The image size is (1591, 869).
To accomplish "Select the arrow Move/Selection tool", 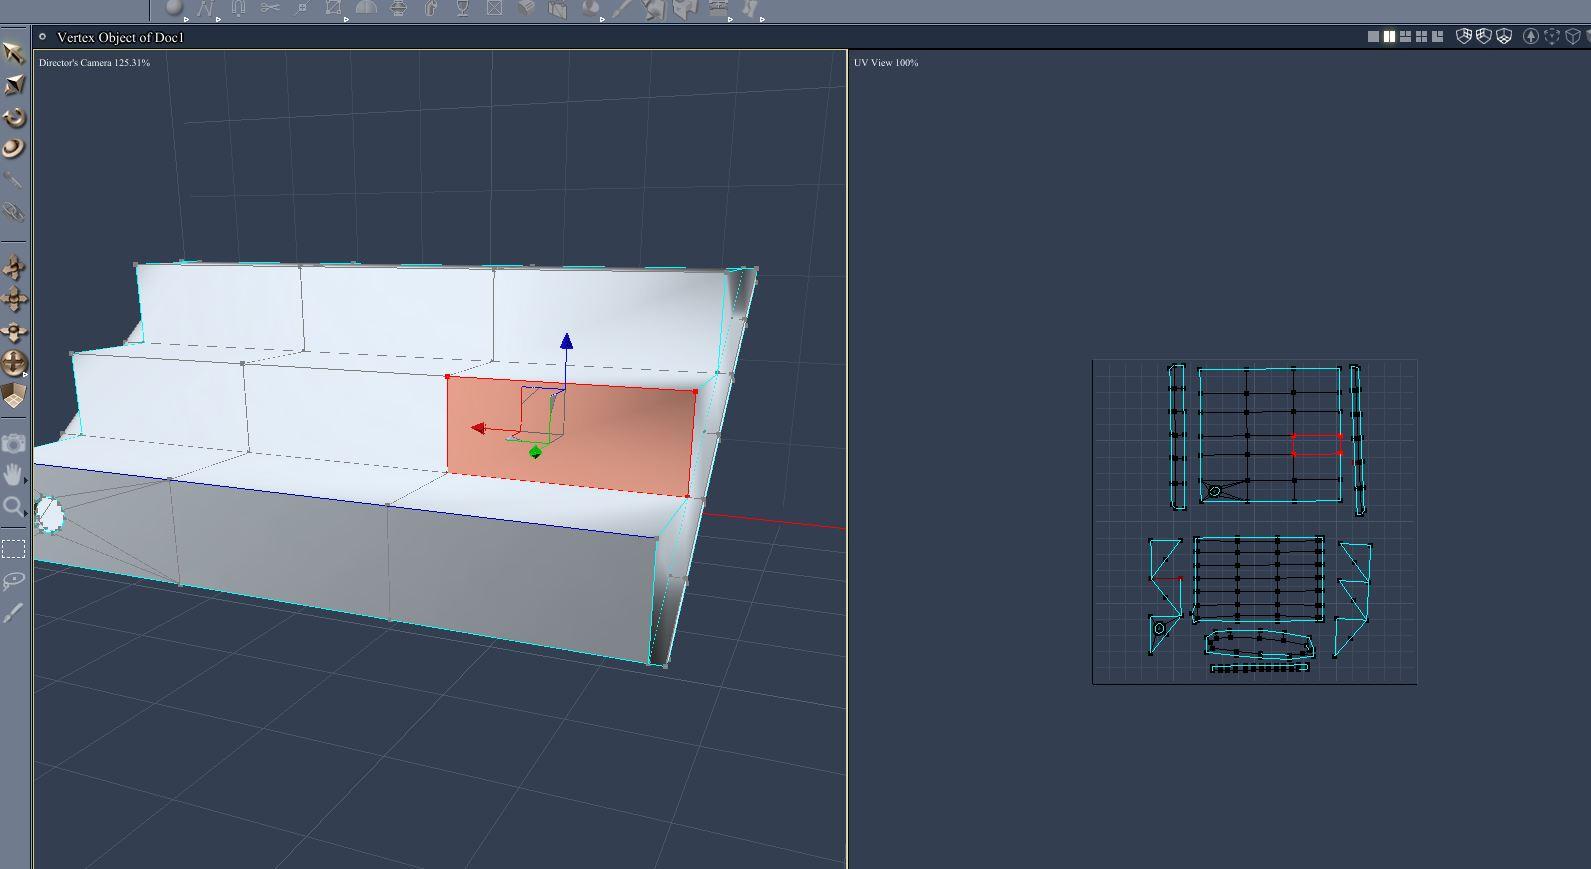I will tap(14, 53).
